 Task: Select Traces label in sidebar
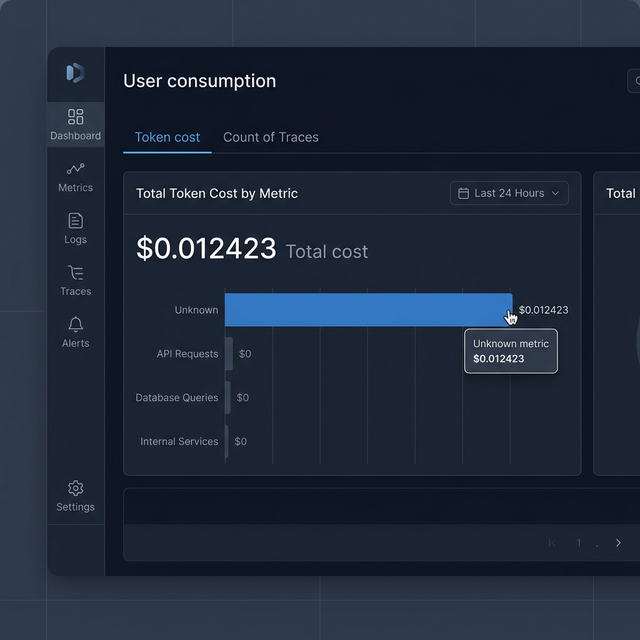[x=76, y=291]
